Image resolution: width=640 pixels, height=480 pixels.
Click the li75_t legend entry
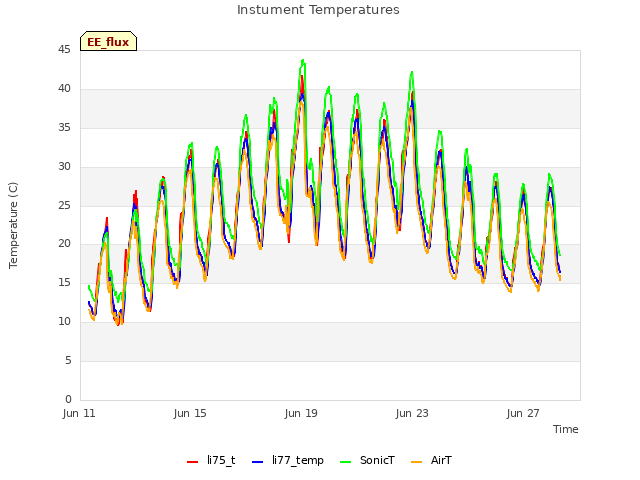point(211,461)
